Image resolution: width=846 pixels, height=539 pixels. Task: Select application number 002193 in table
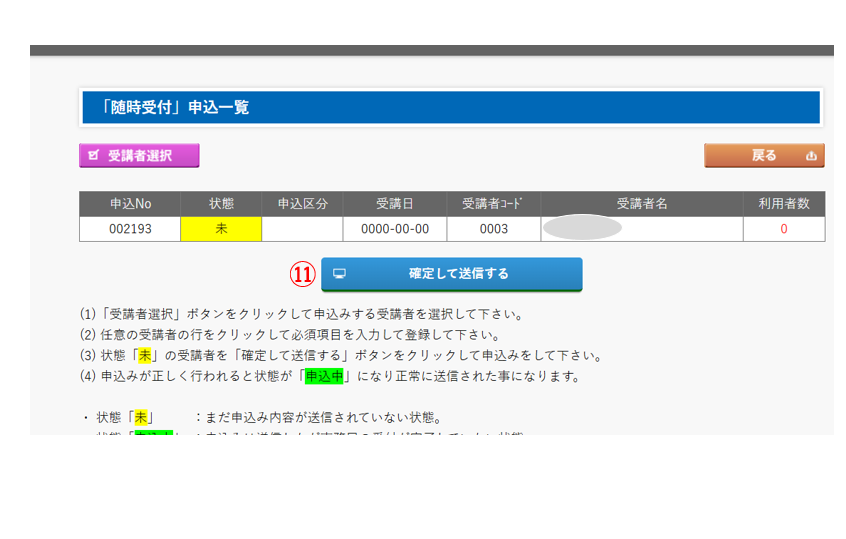click(x=130, y=229)
